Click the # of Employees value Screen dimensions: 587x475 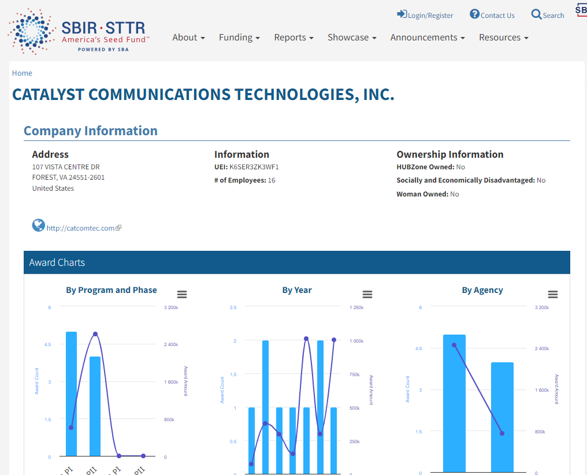(271, 180)
